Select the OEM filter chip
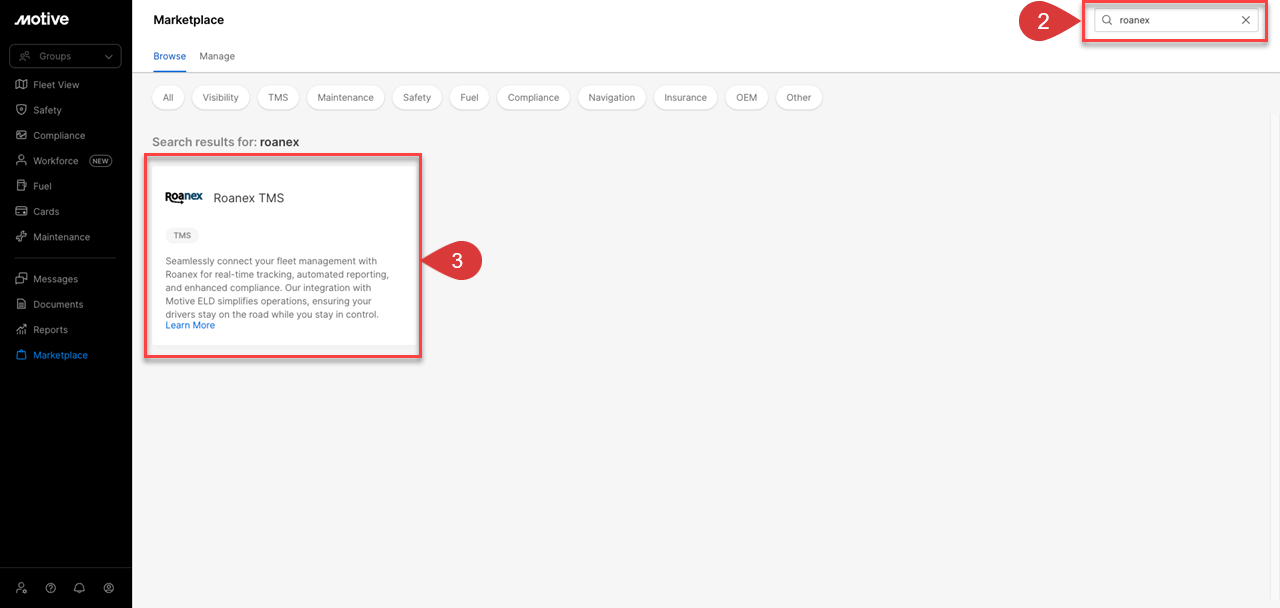The height and width of the screenshot is (608, 1280). [746, 98]
